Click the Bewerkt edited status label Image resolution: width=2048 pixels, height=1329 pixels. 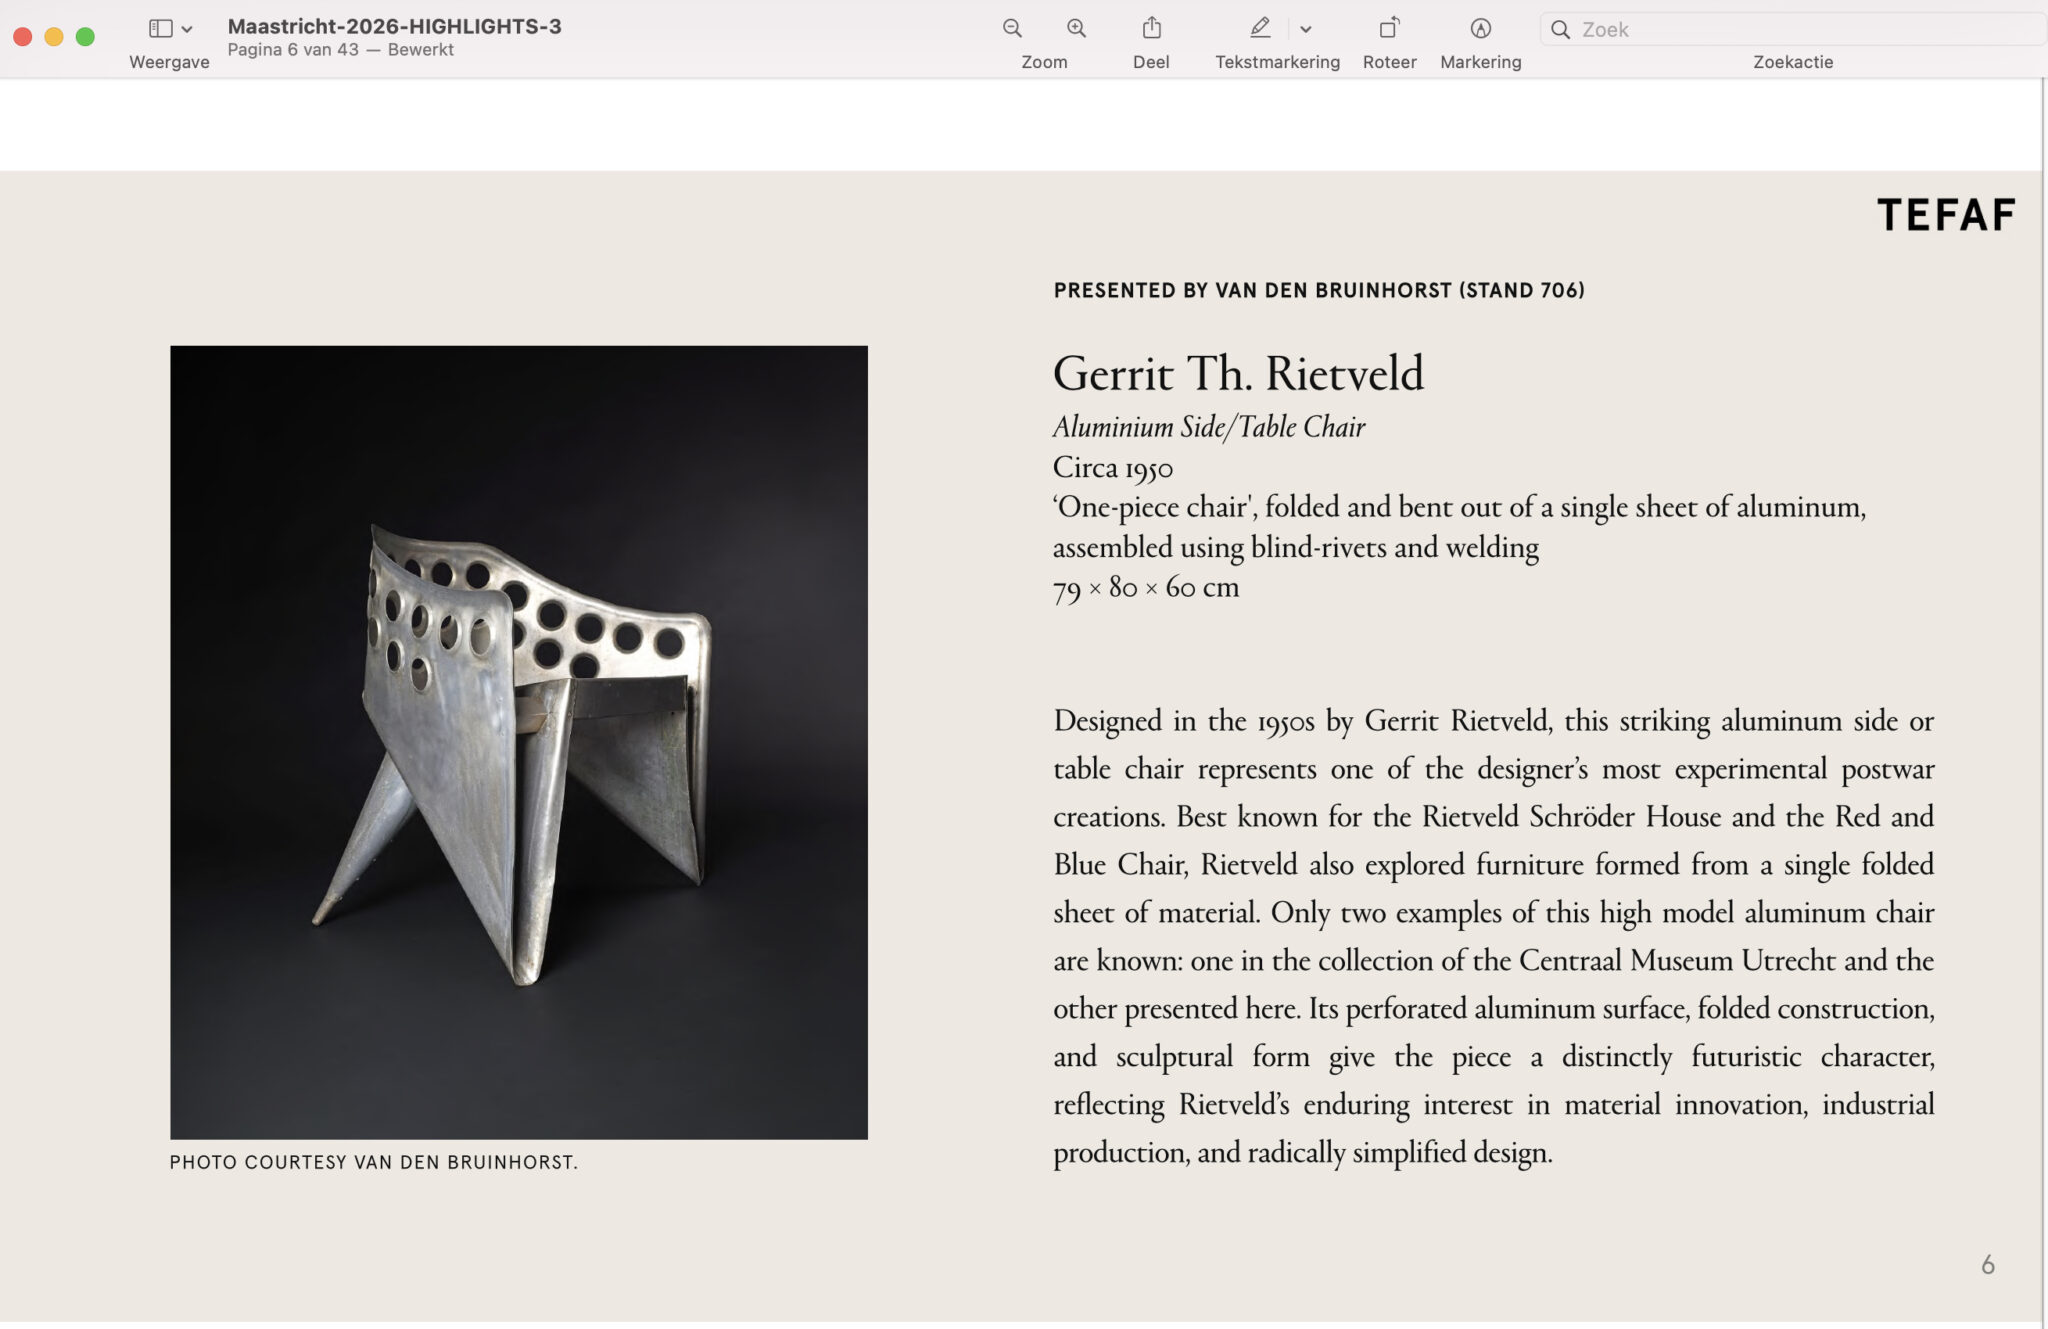coord(420,50)
